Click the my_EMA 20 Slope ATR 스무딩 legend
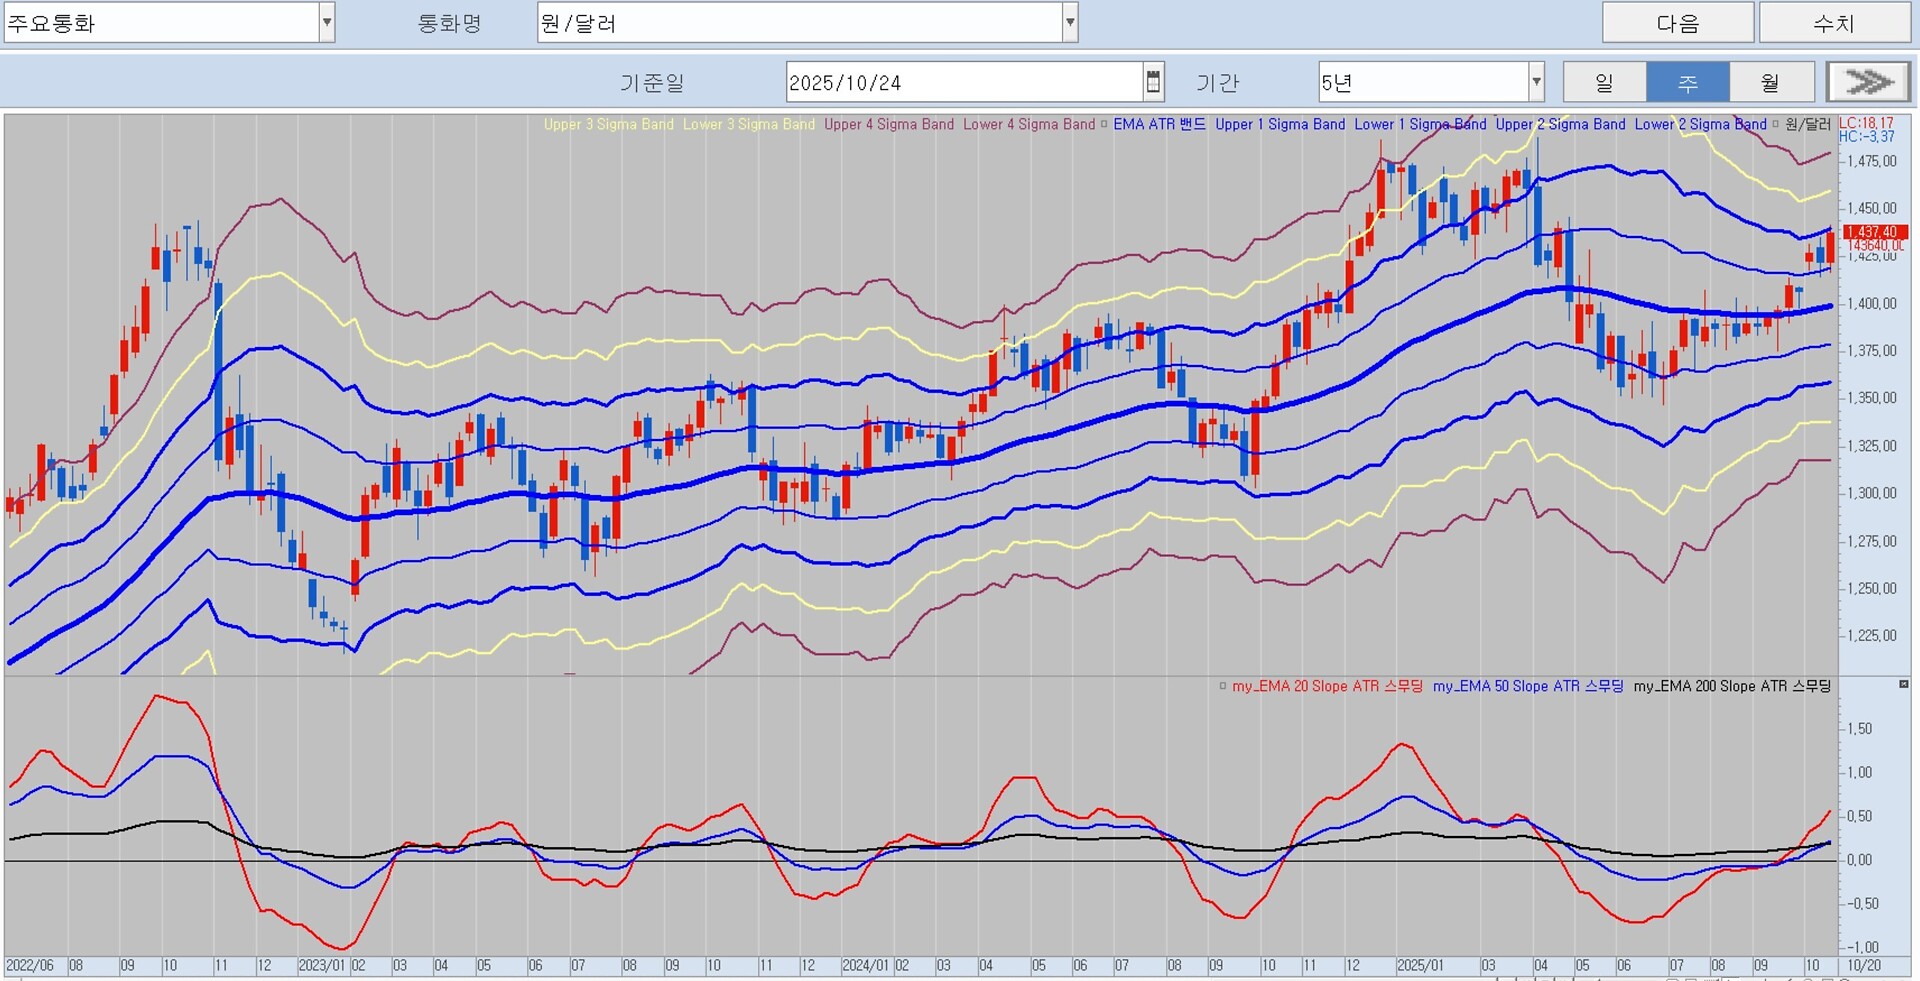The width and height of the screenshot is (1920, 981). (1327, 686)
